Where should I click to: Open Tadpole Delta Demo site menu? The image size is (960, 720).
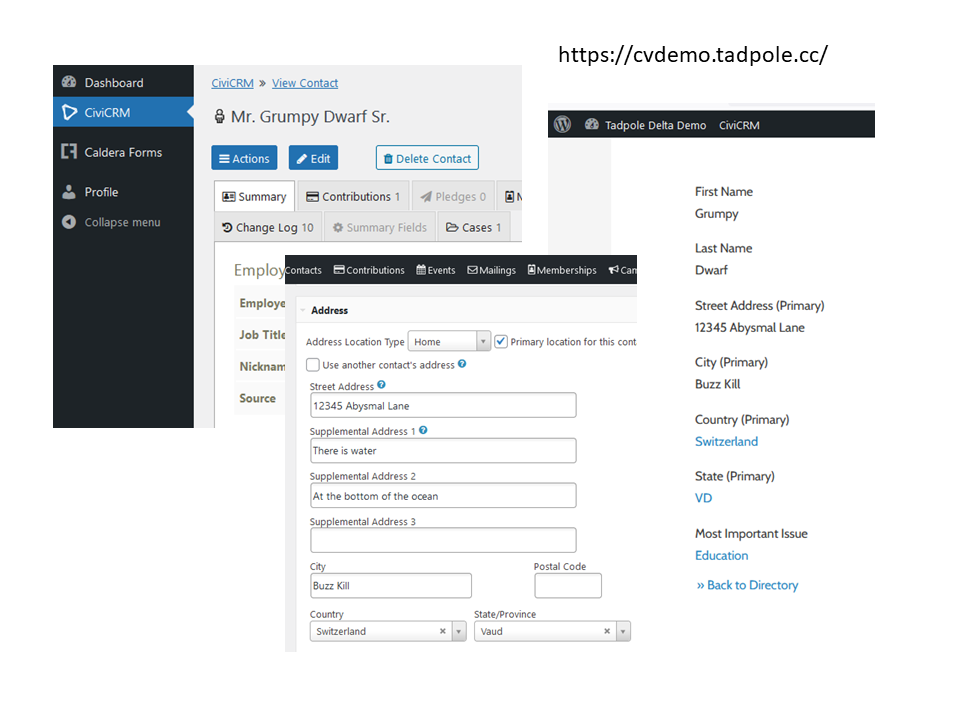click(x=646, y=125)
